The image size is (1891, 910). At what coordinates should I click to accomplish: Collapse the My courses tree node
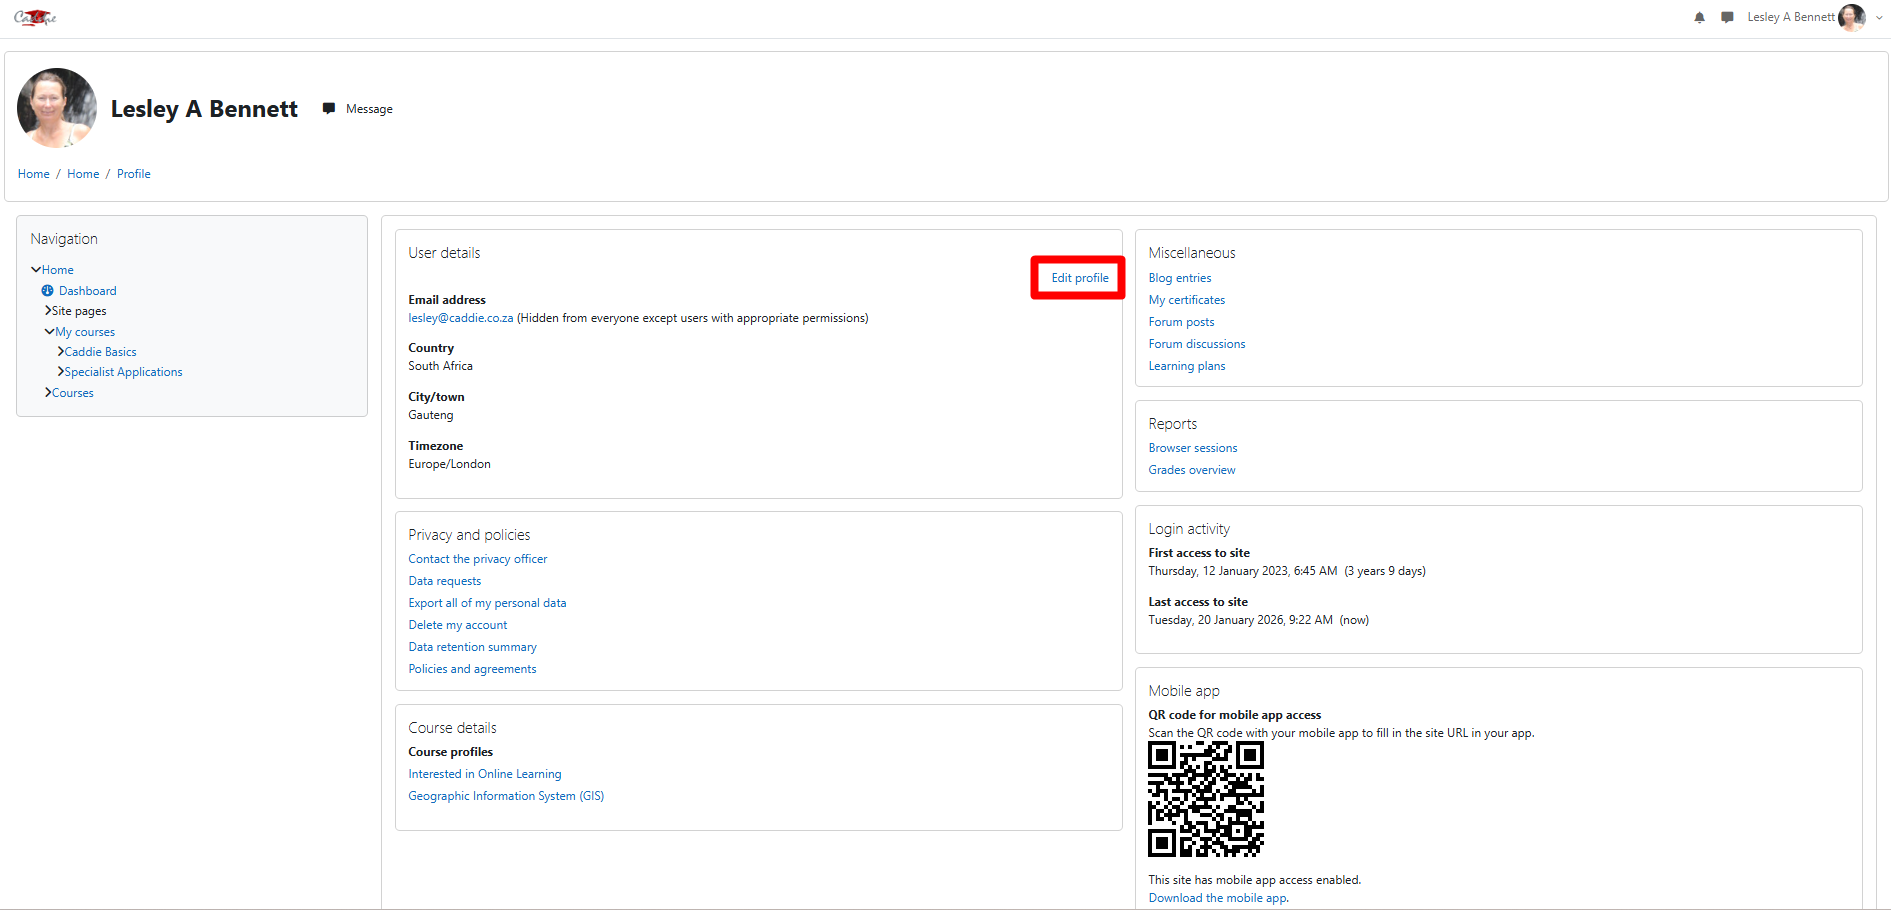click(x=49, y=332)
